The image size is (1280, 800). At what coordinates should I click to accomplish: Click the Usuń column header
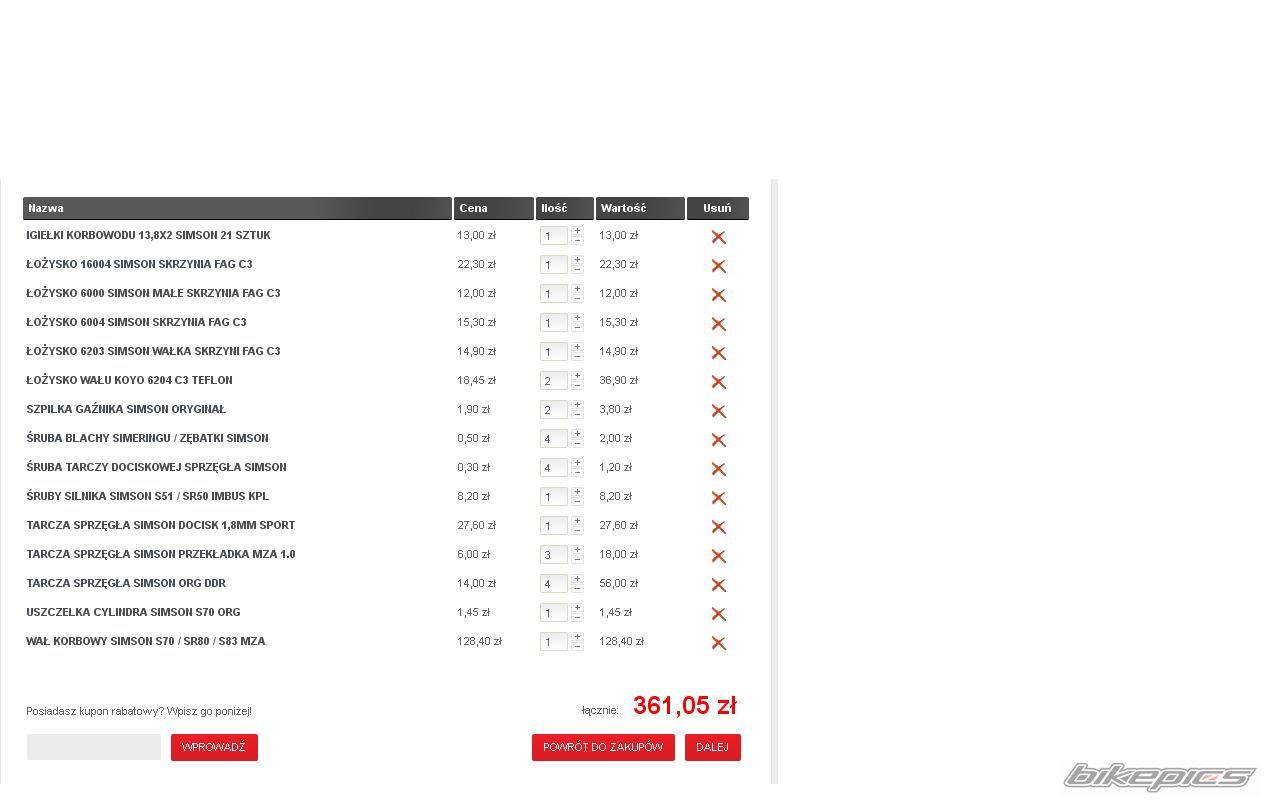pyautogui.click(x=718, y=208)
